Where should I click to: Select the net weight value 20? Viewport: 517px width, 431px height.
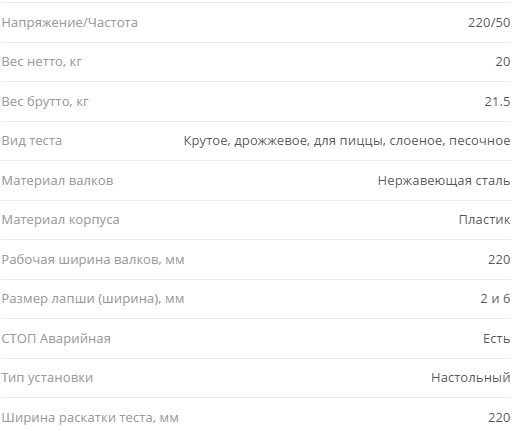(503, 62)
